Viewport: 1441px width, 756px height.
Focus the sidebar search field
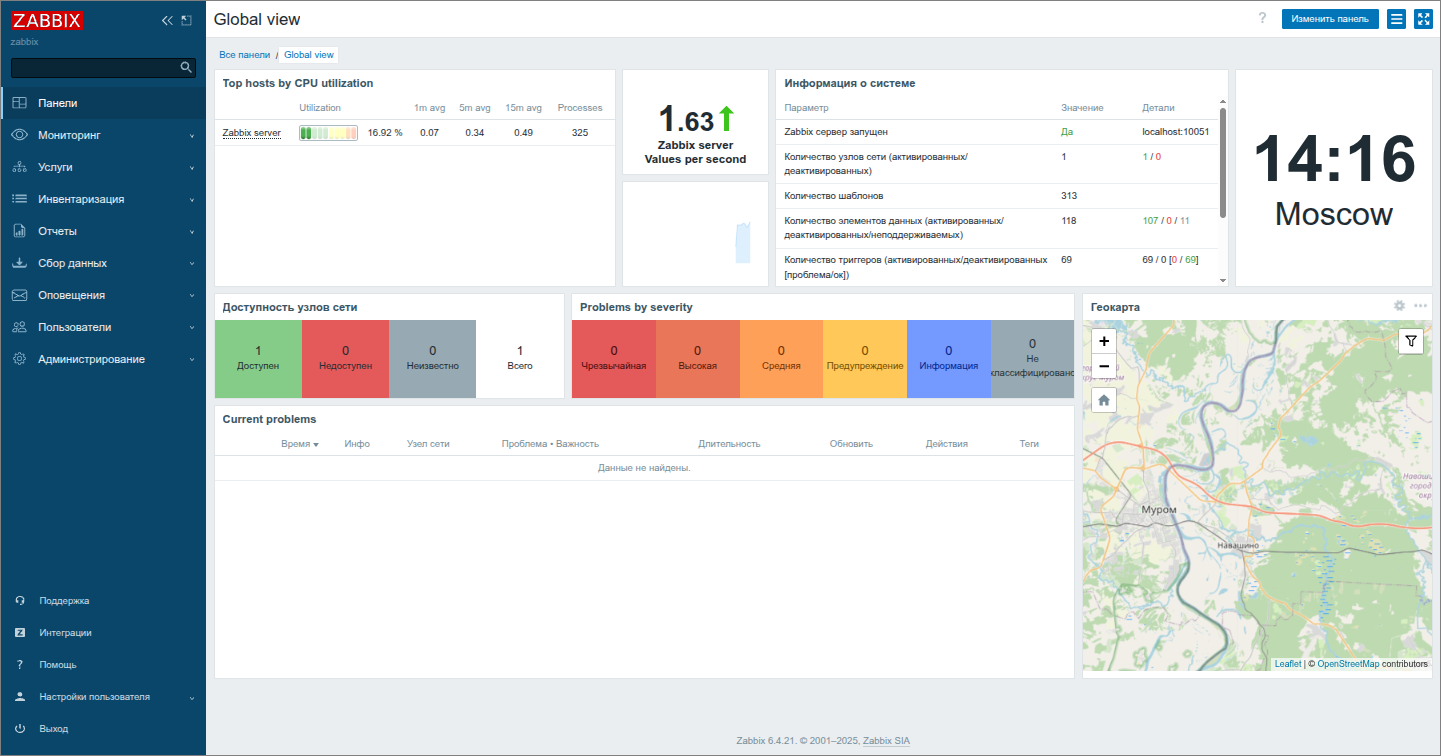tap(94, 67)
